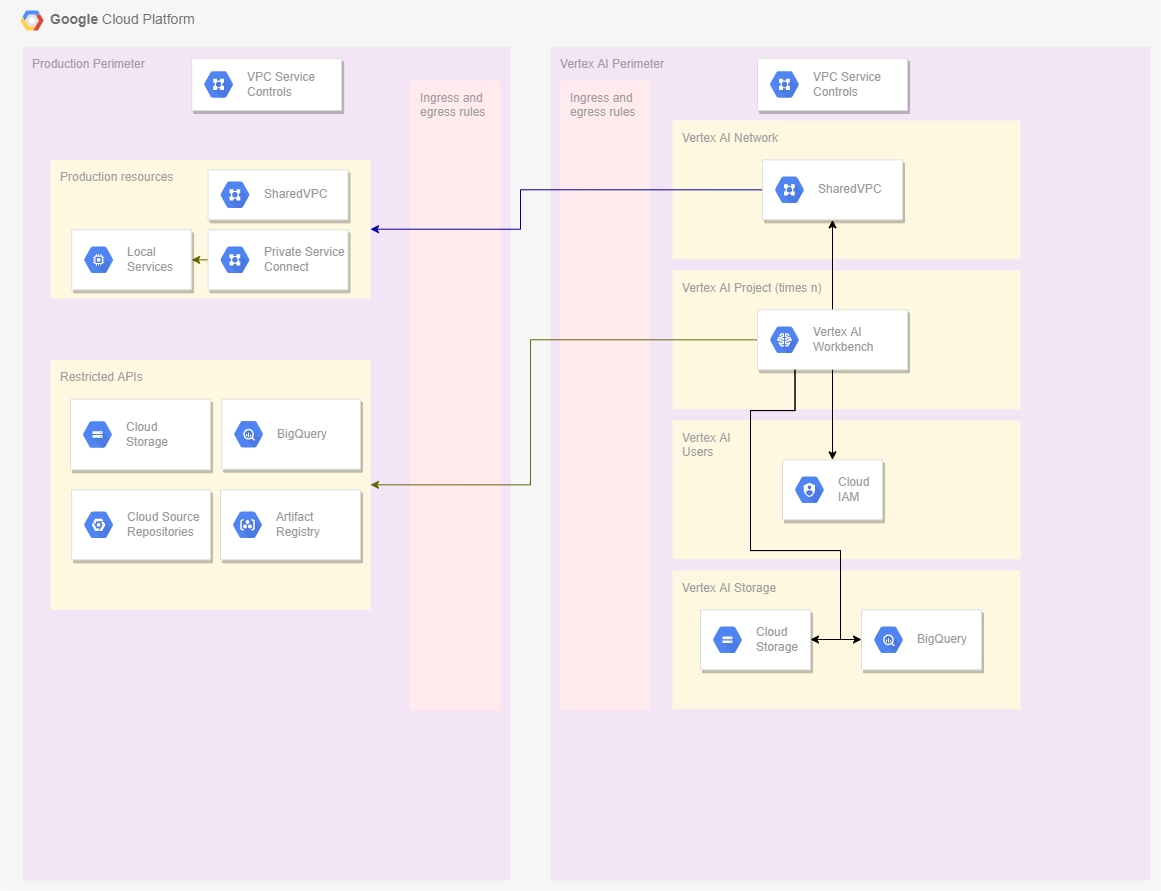Select 'Cloud Storage' text in Restricted APIs
Viewport: 1161px width, 891px height.
(x=147, y=434)
